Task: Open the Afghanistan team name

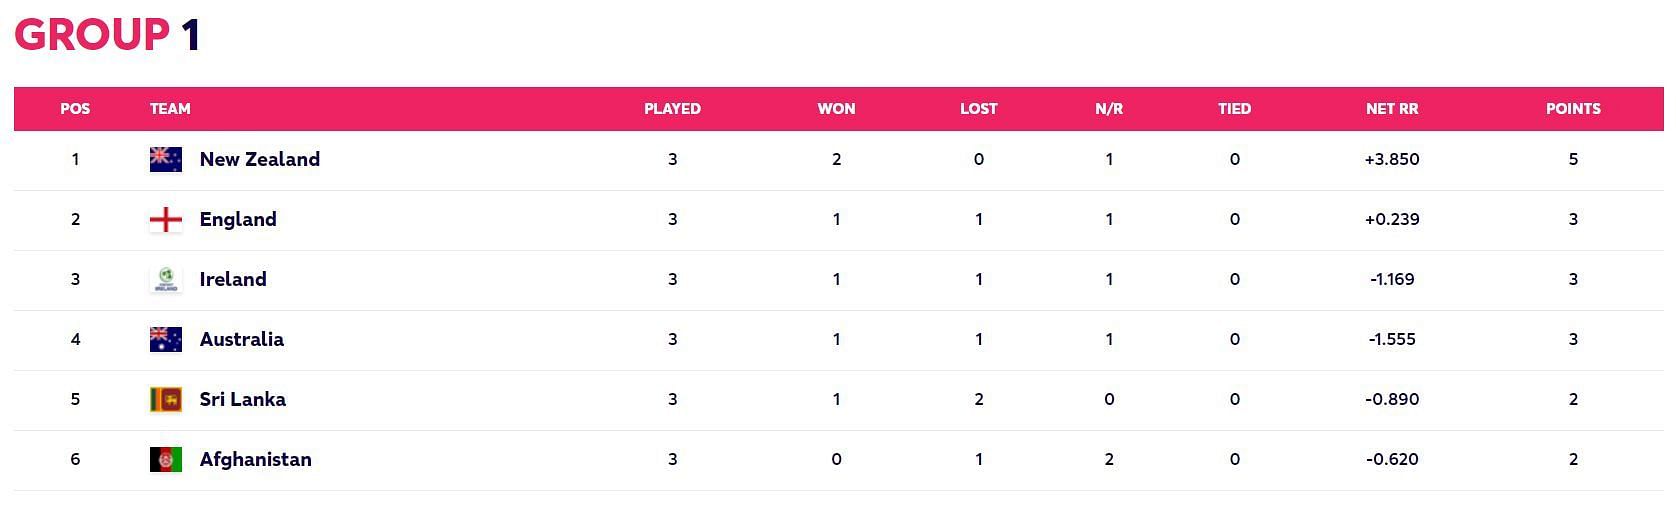Action: click(x=255, y=459)
